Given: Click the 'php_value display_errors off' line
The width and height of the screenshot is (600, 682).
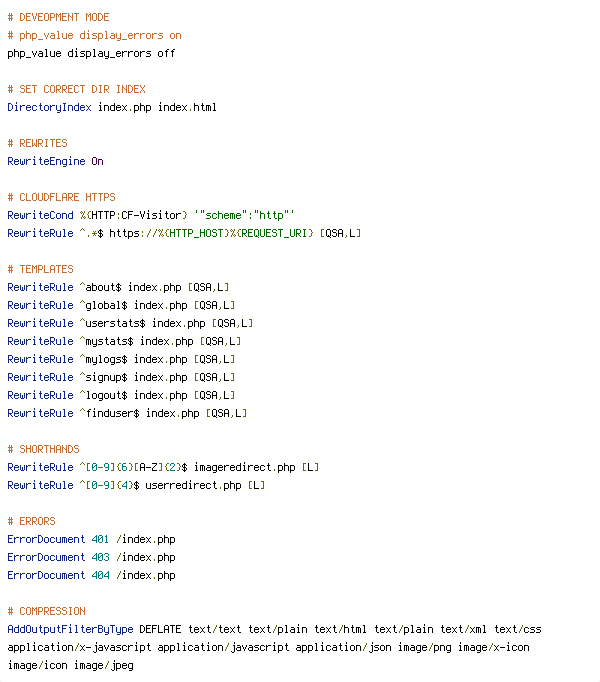Looking at the screenshot, I should click(x=91, y=53).
